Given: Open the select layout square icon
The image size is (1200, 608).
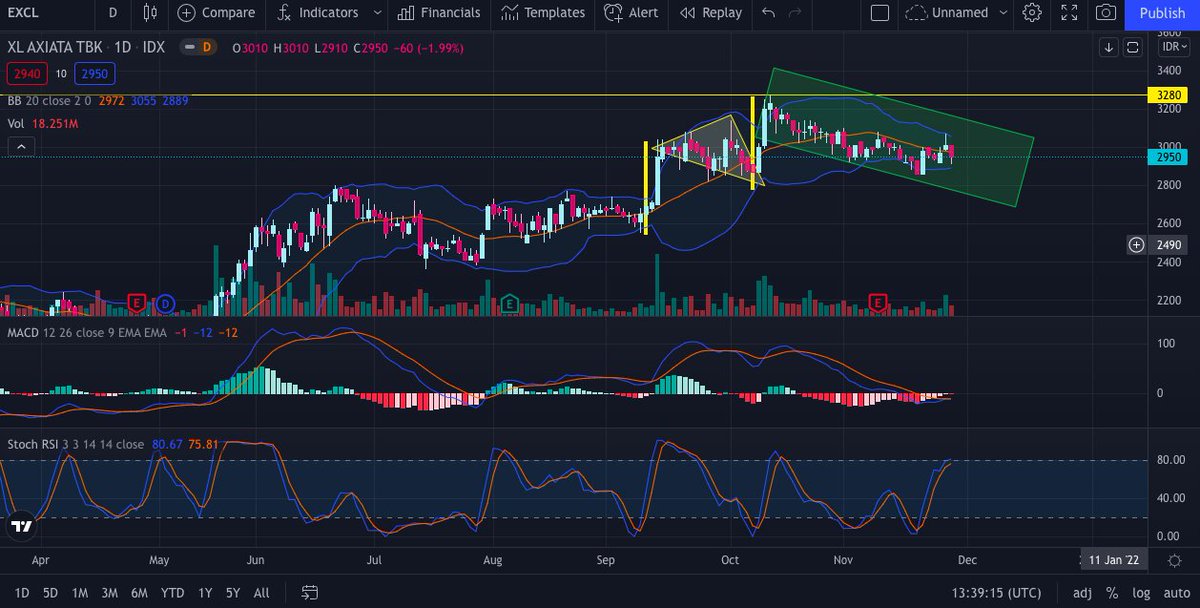Looking at the screenshot, I should (x=879, y=13).
